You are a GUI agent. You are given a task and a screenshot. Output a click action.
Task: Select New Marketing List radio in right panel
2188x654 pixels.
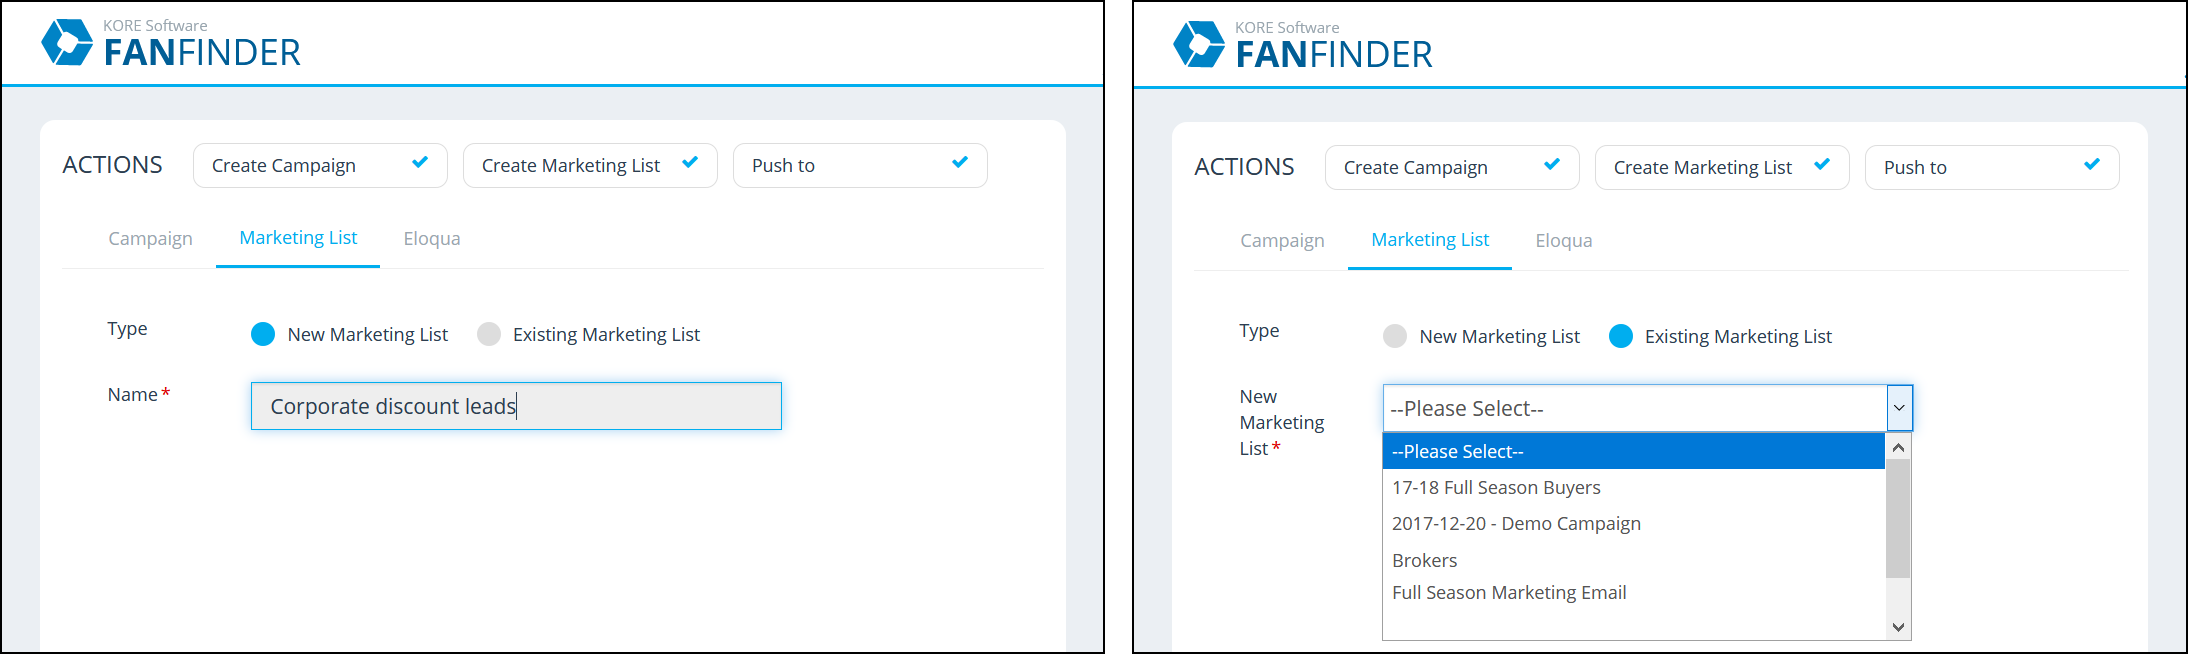1395,336
